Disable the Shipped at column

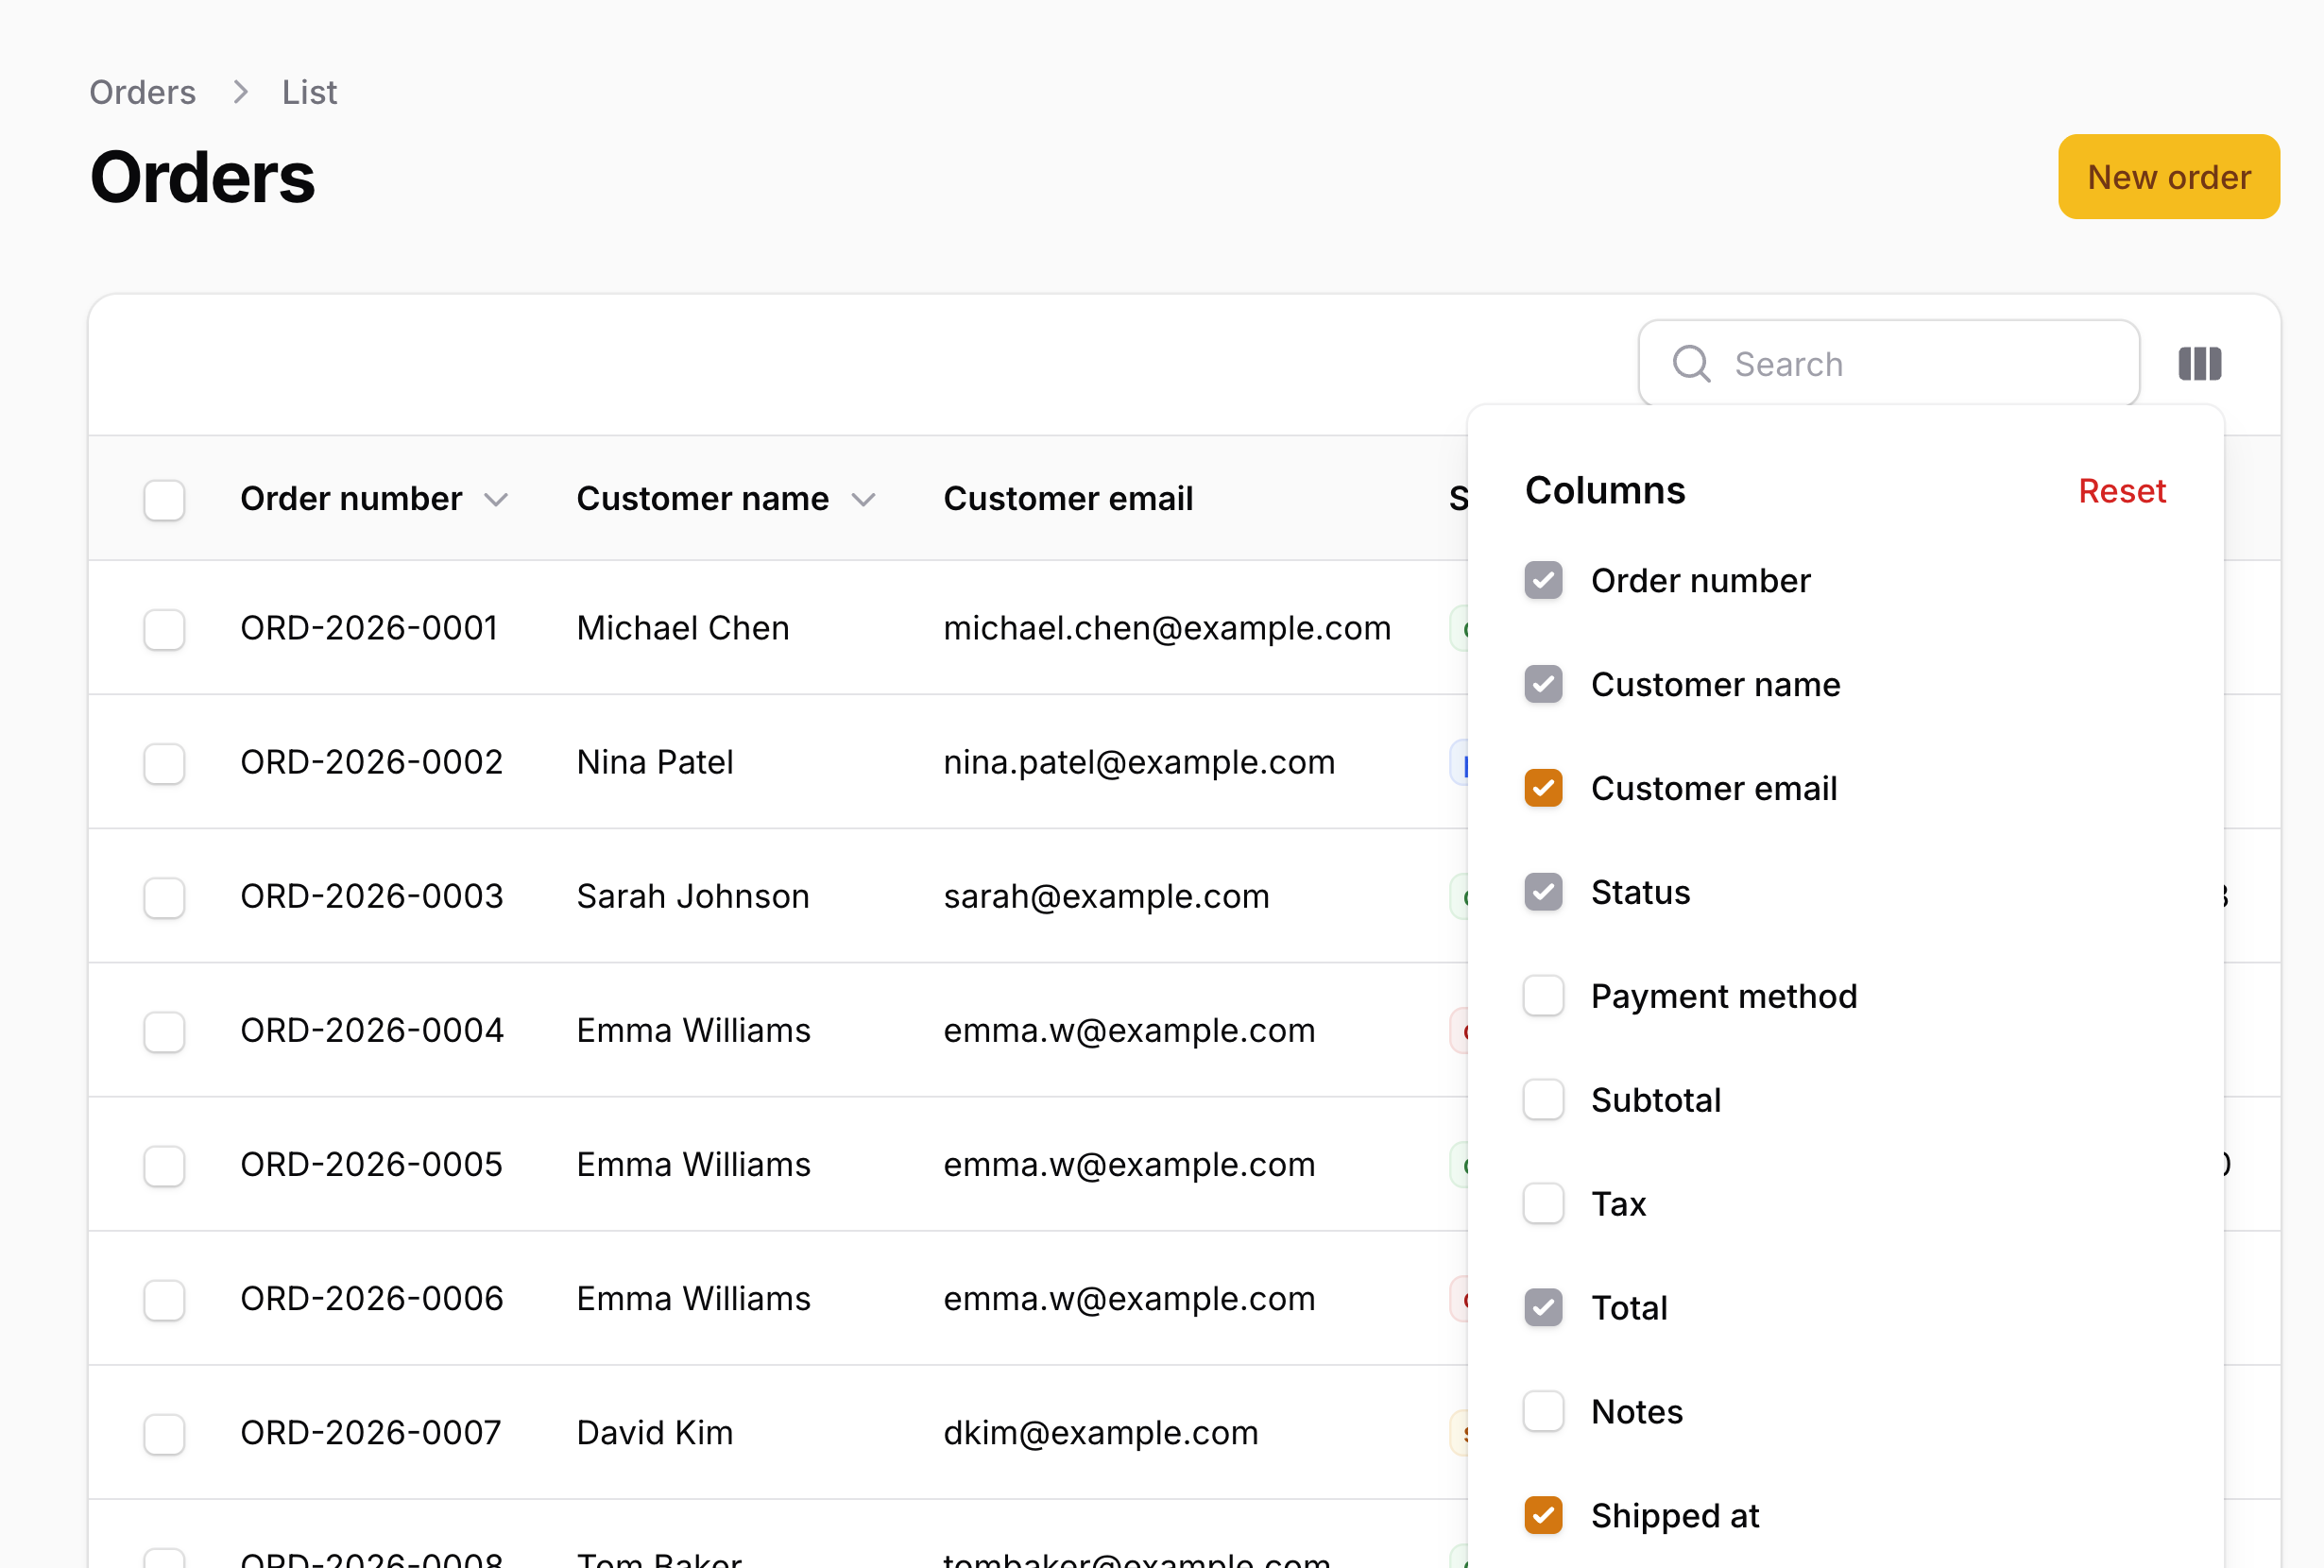1543,1515
